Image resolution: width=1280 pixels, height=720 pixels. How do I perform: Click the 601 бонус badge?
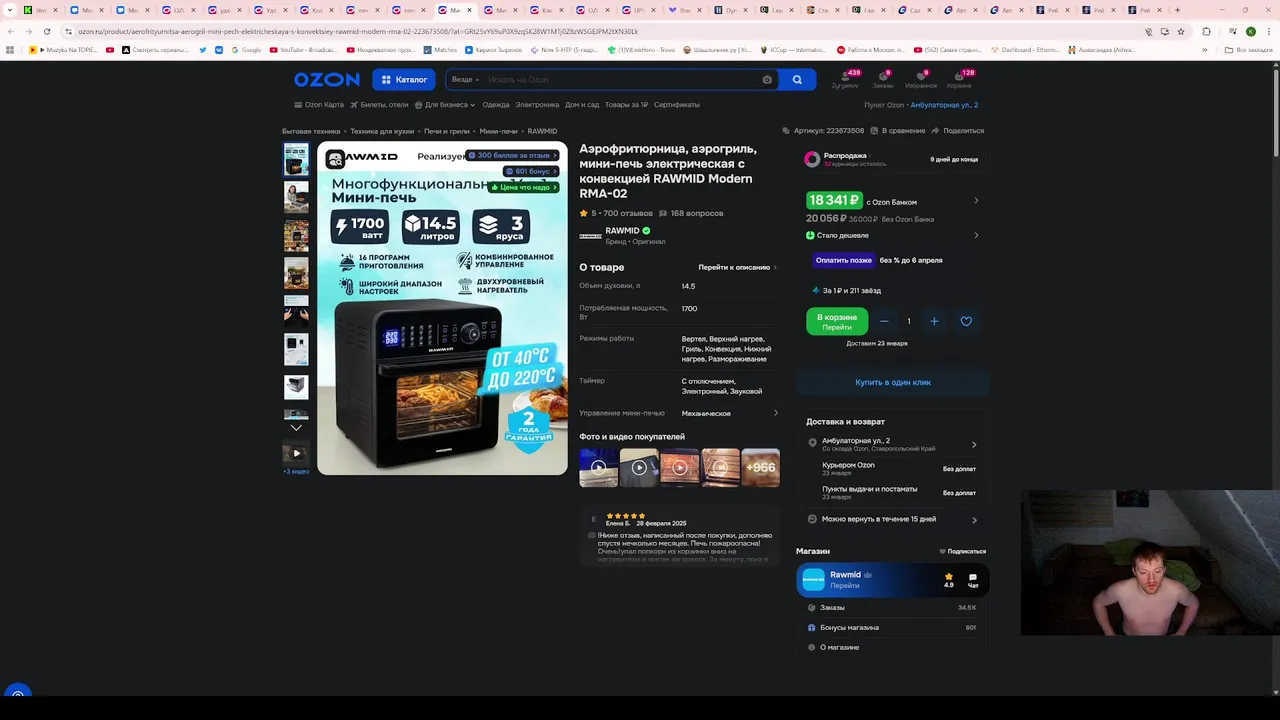click(531, 171)
